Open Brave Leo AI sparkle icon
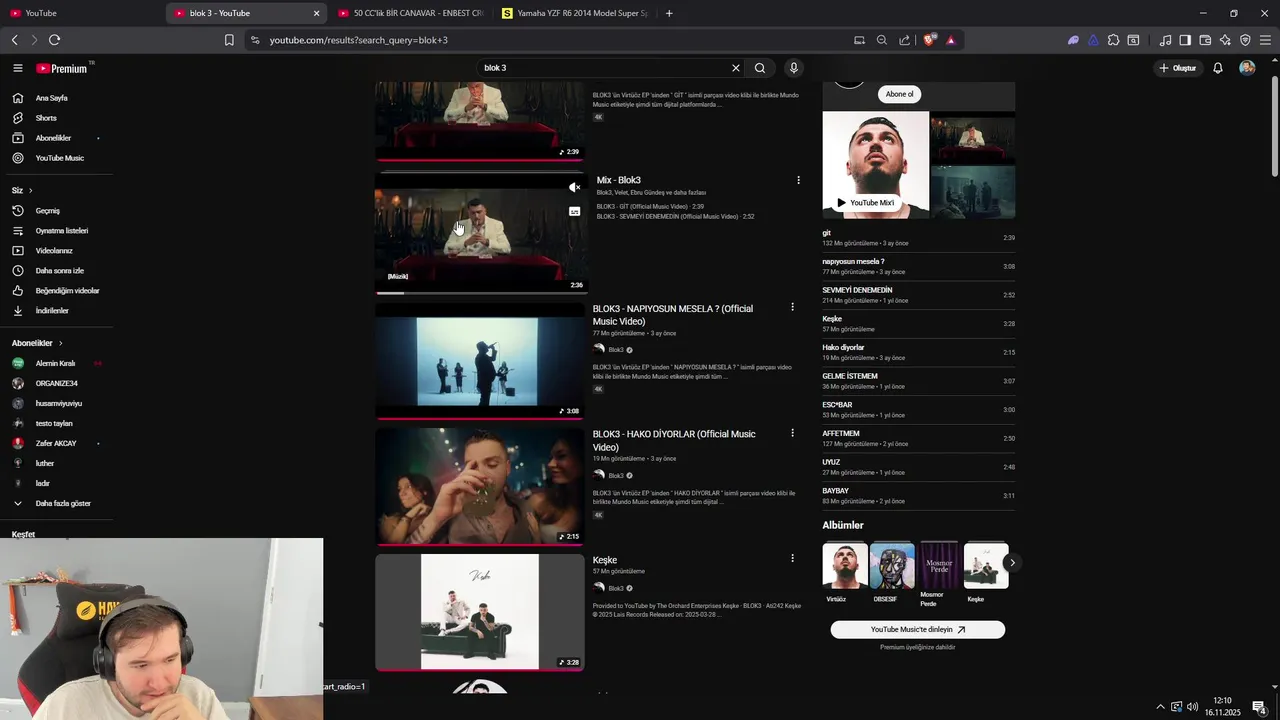 point(1225,40)
